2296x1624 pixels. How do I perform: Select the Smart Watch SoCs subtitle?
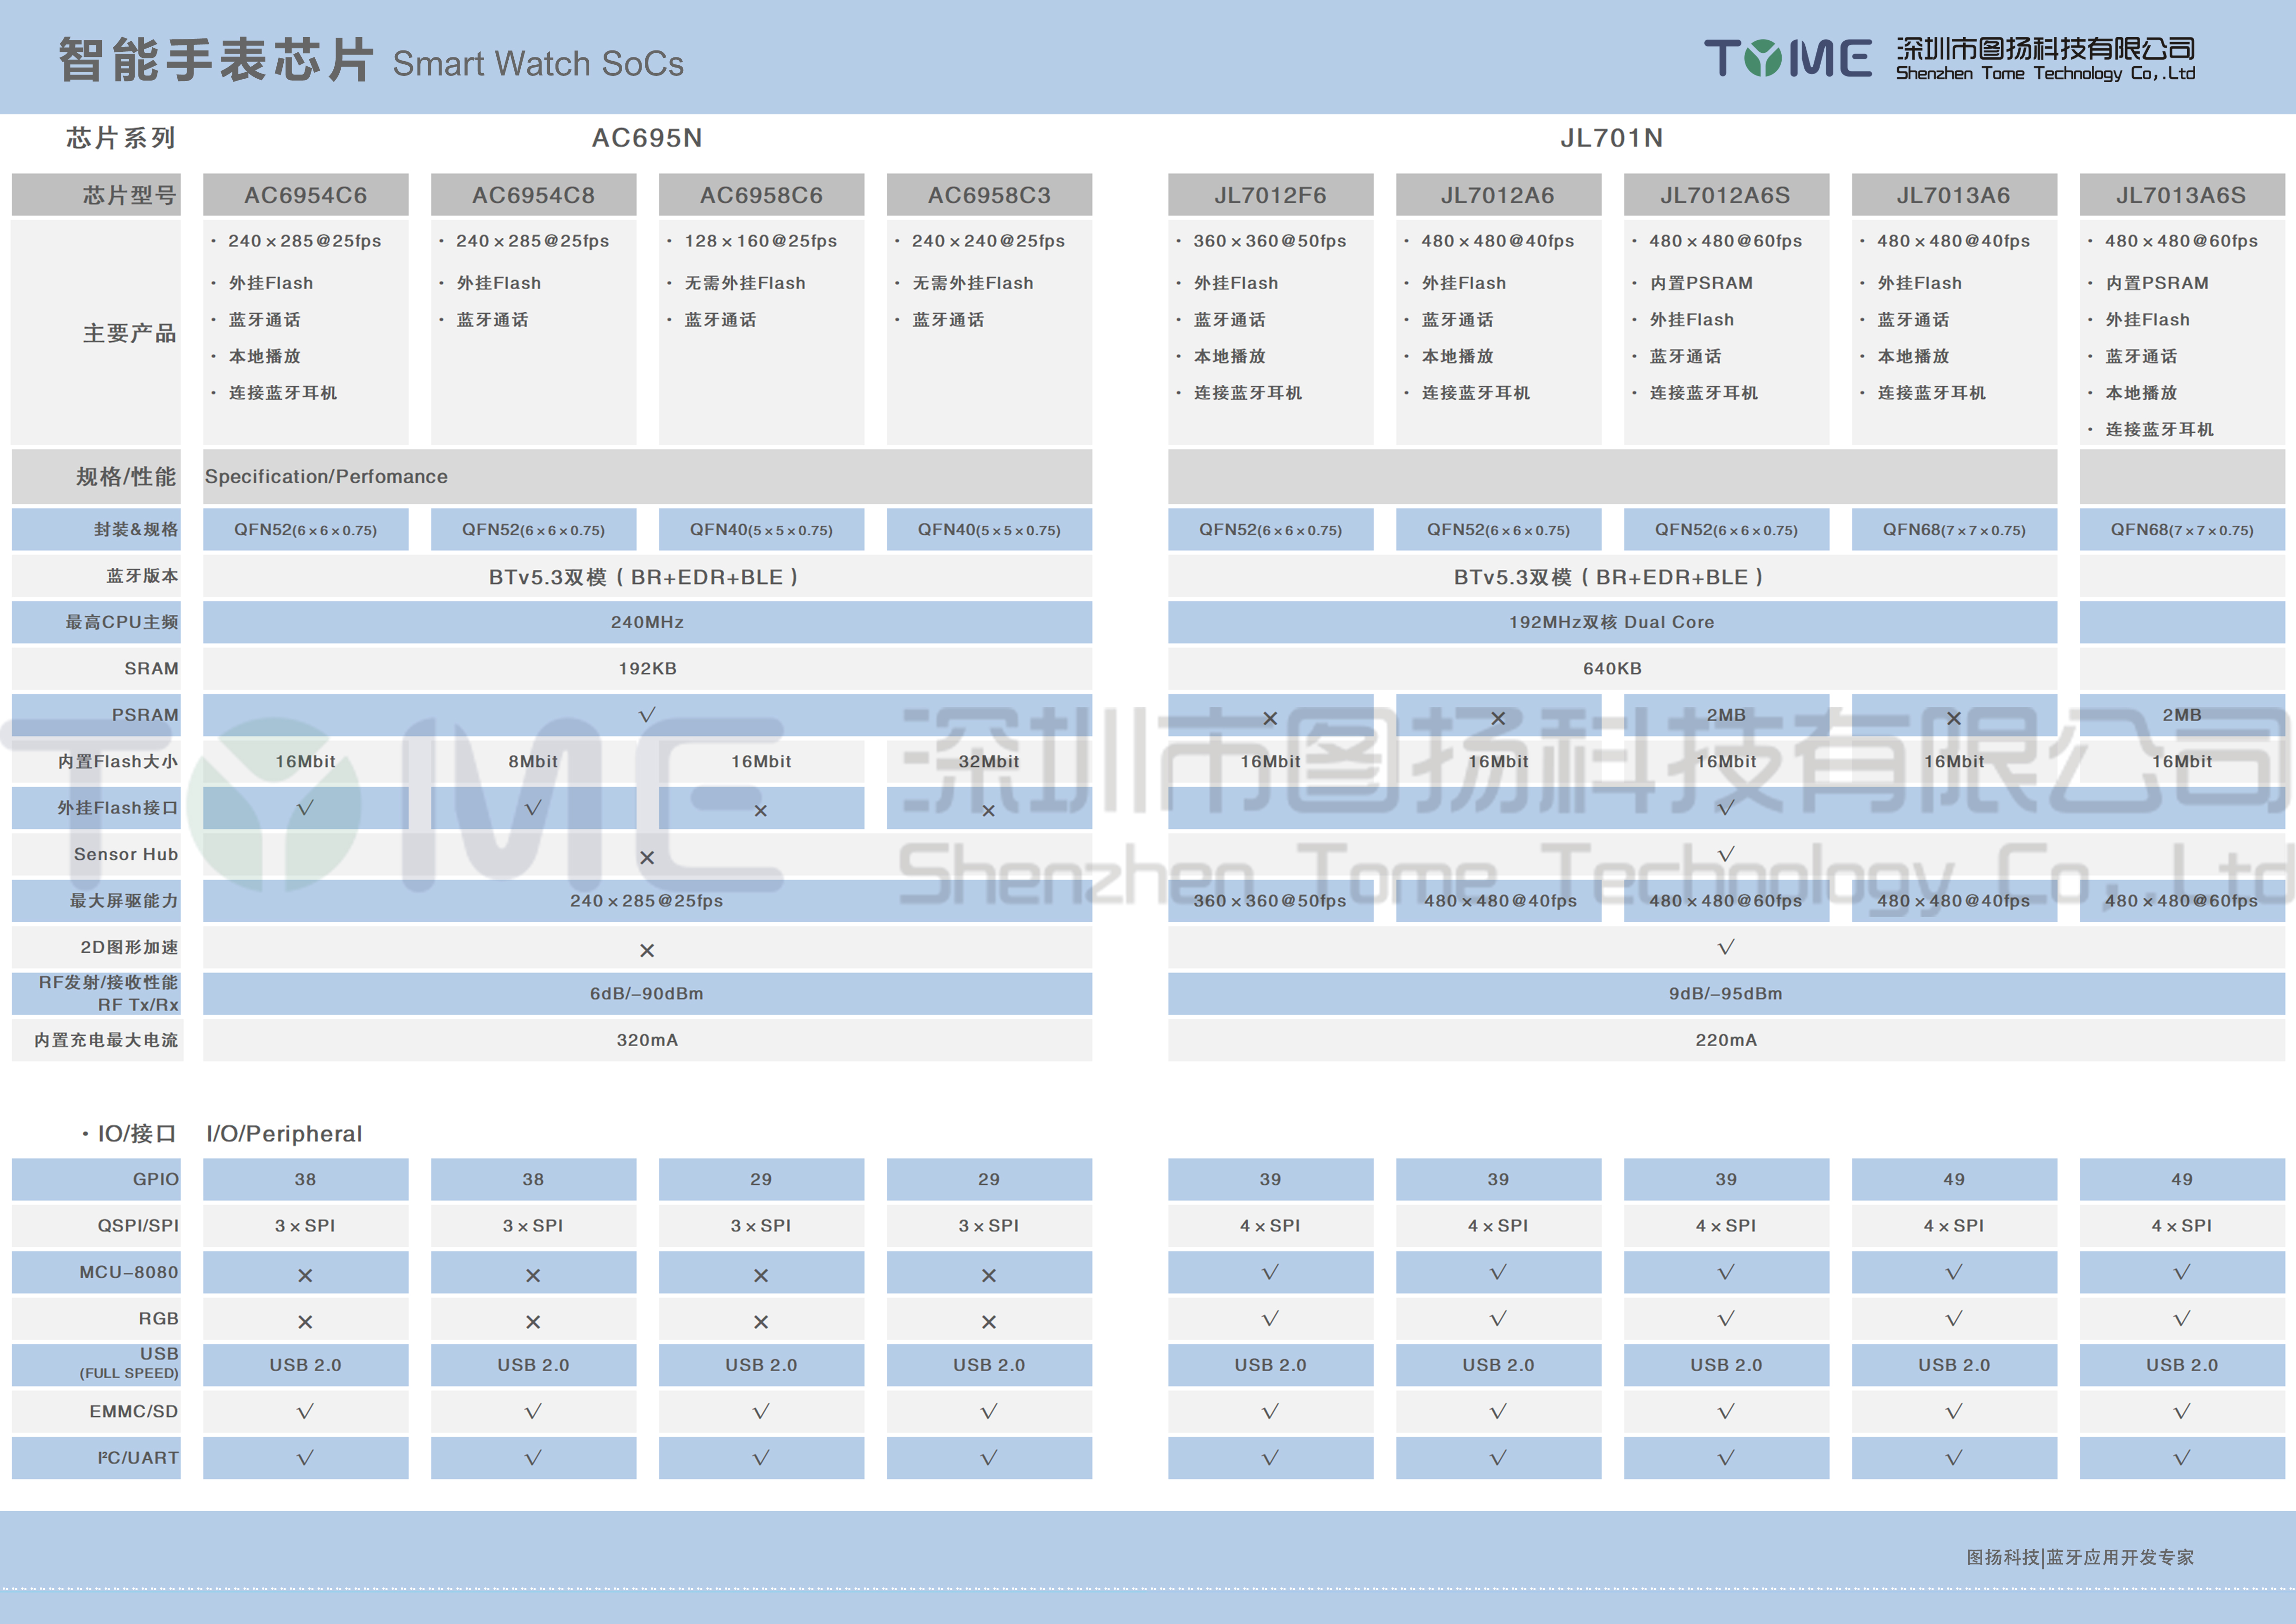(538, 64)
